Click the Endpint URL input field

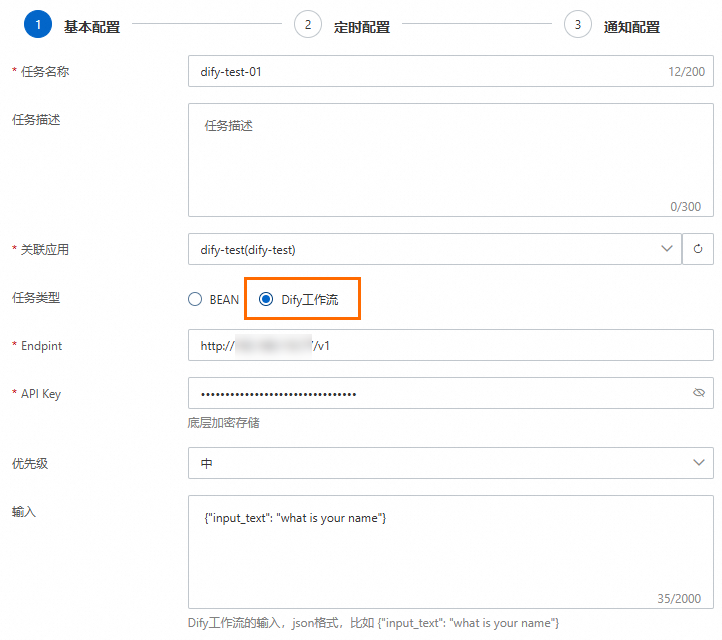tap(450, 345)
